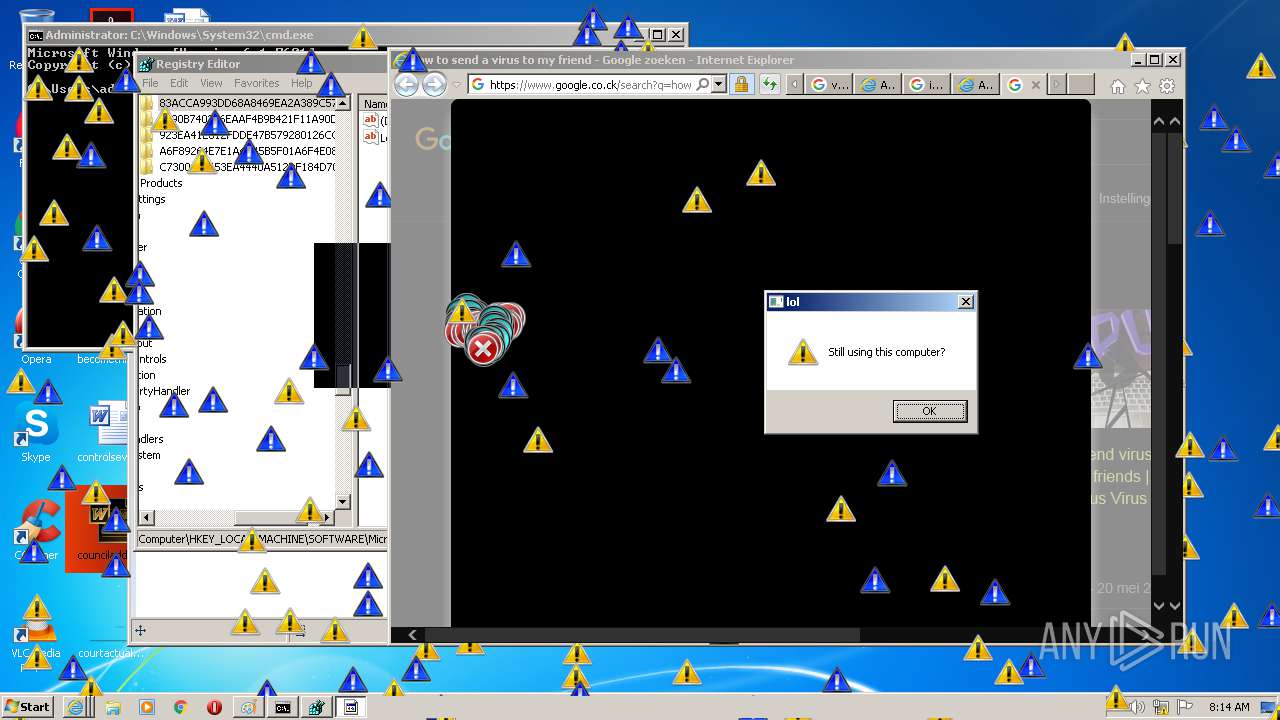
Task: Open Windows Explorer folder on taskbar
Action: point(112,707)
